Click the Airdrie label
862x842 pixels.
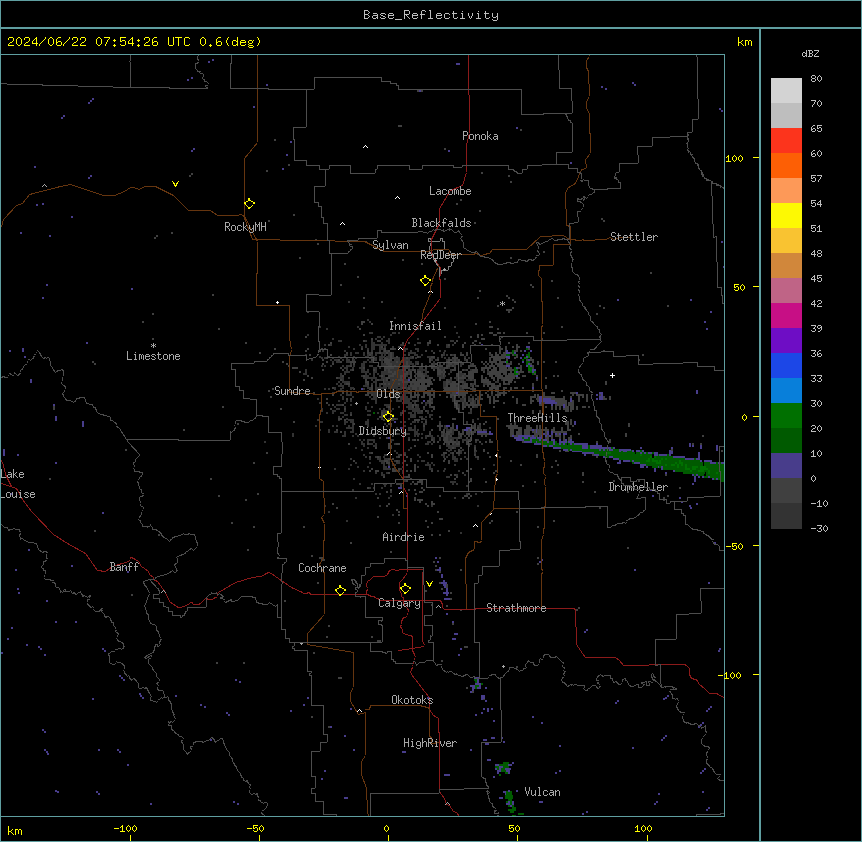404,537
